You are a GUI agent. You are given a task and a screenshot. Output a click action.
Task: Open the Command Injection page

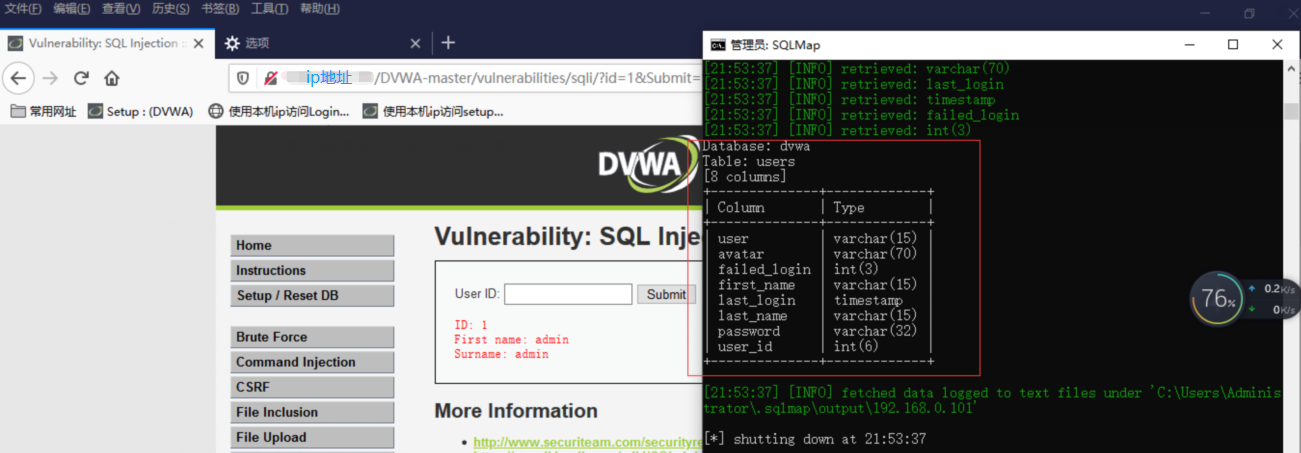click(x=312, y=362)
